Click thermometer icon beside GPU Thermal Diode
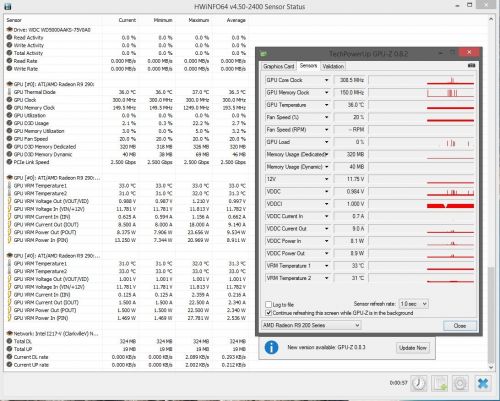The height and width of the screenshot is (401, 500). 9,92
